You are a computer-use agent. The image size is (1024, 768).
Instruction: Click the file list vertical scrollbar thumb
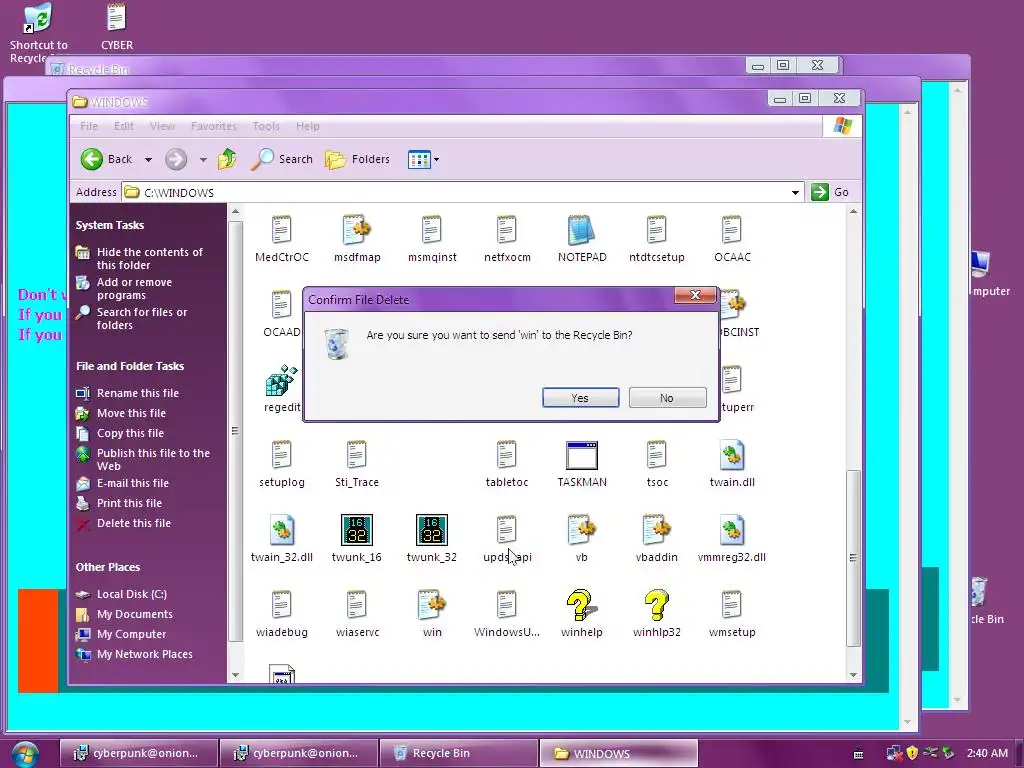click(853, 558)
